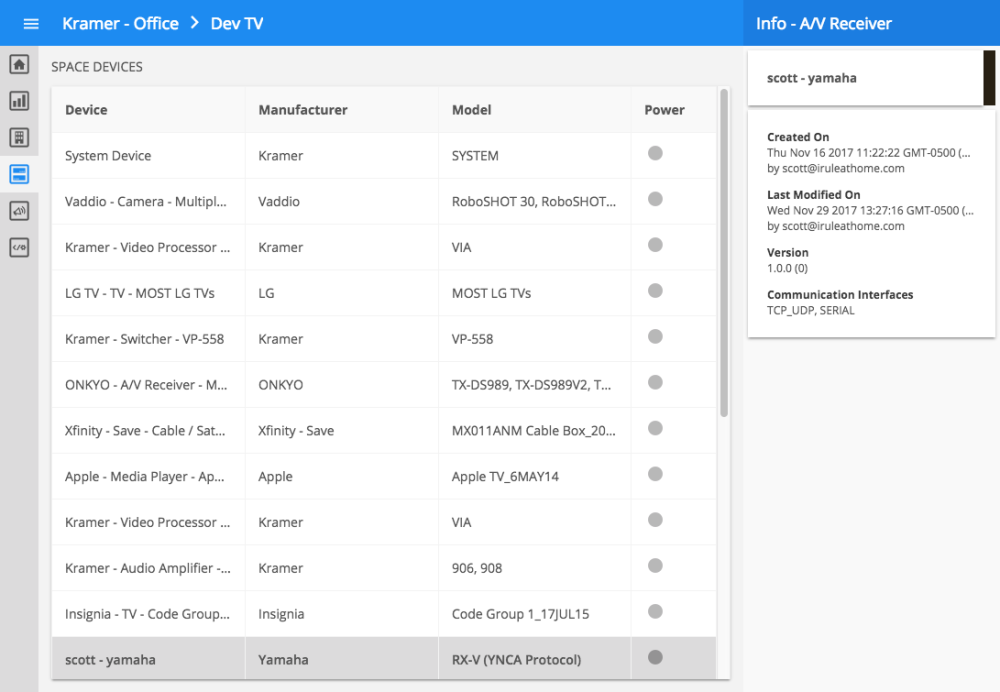Go to the Home sidebar icon
This screenshot has width=1000, height=692.
click(19, 65)
